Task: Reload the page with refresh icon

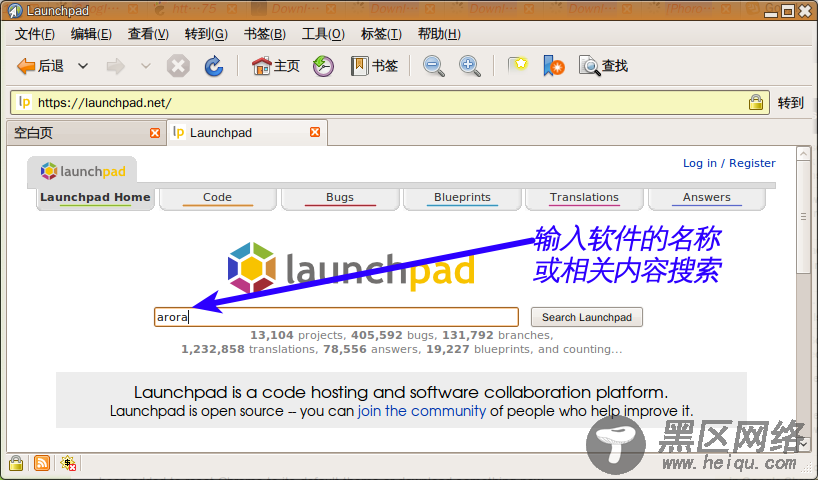Action: click(x=214, y=66)
